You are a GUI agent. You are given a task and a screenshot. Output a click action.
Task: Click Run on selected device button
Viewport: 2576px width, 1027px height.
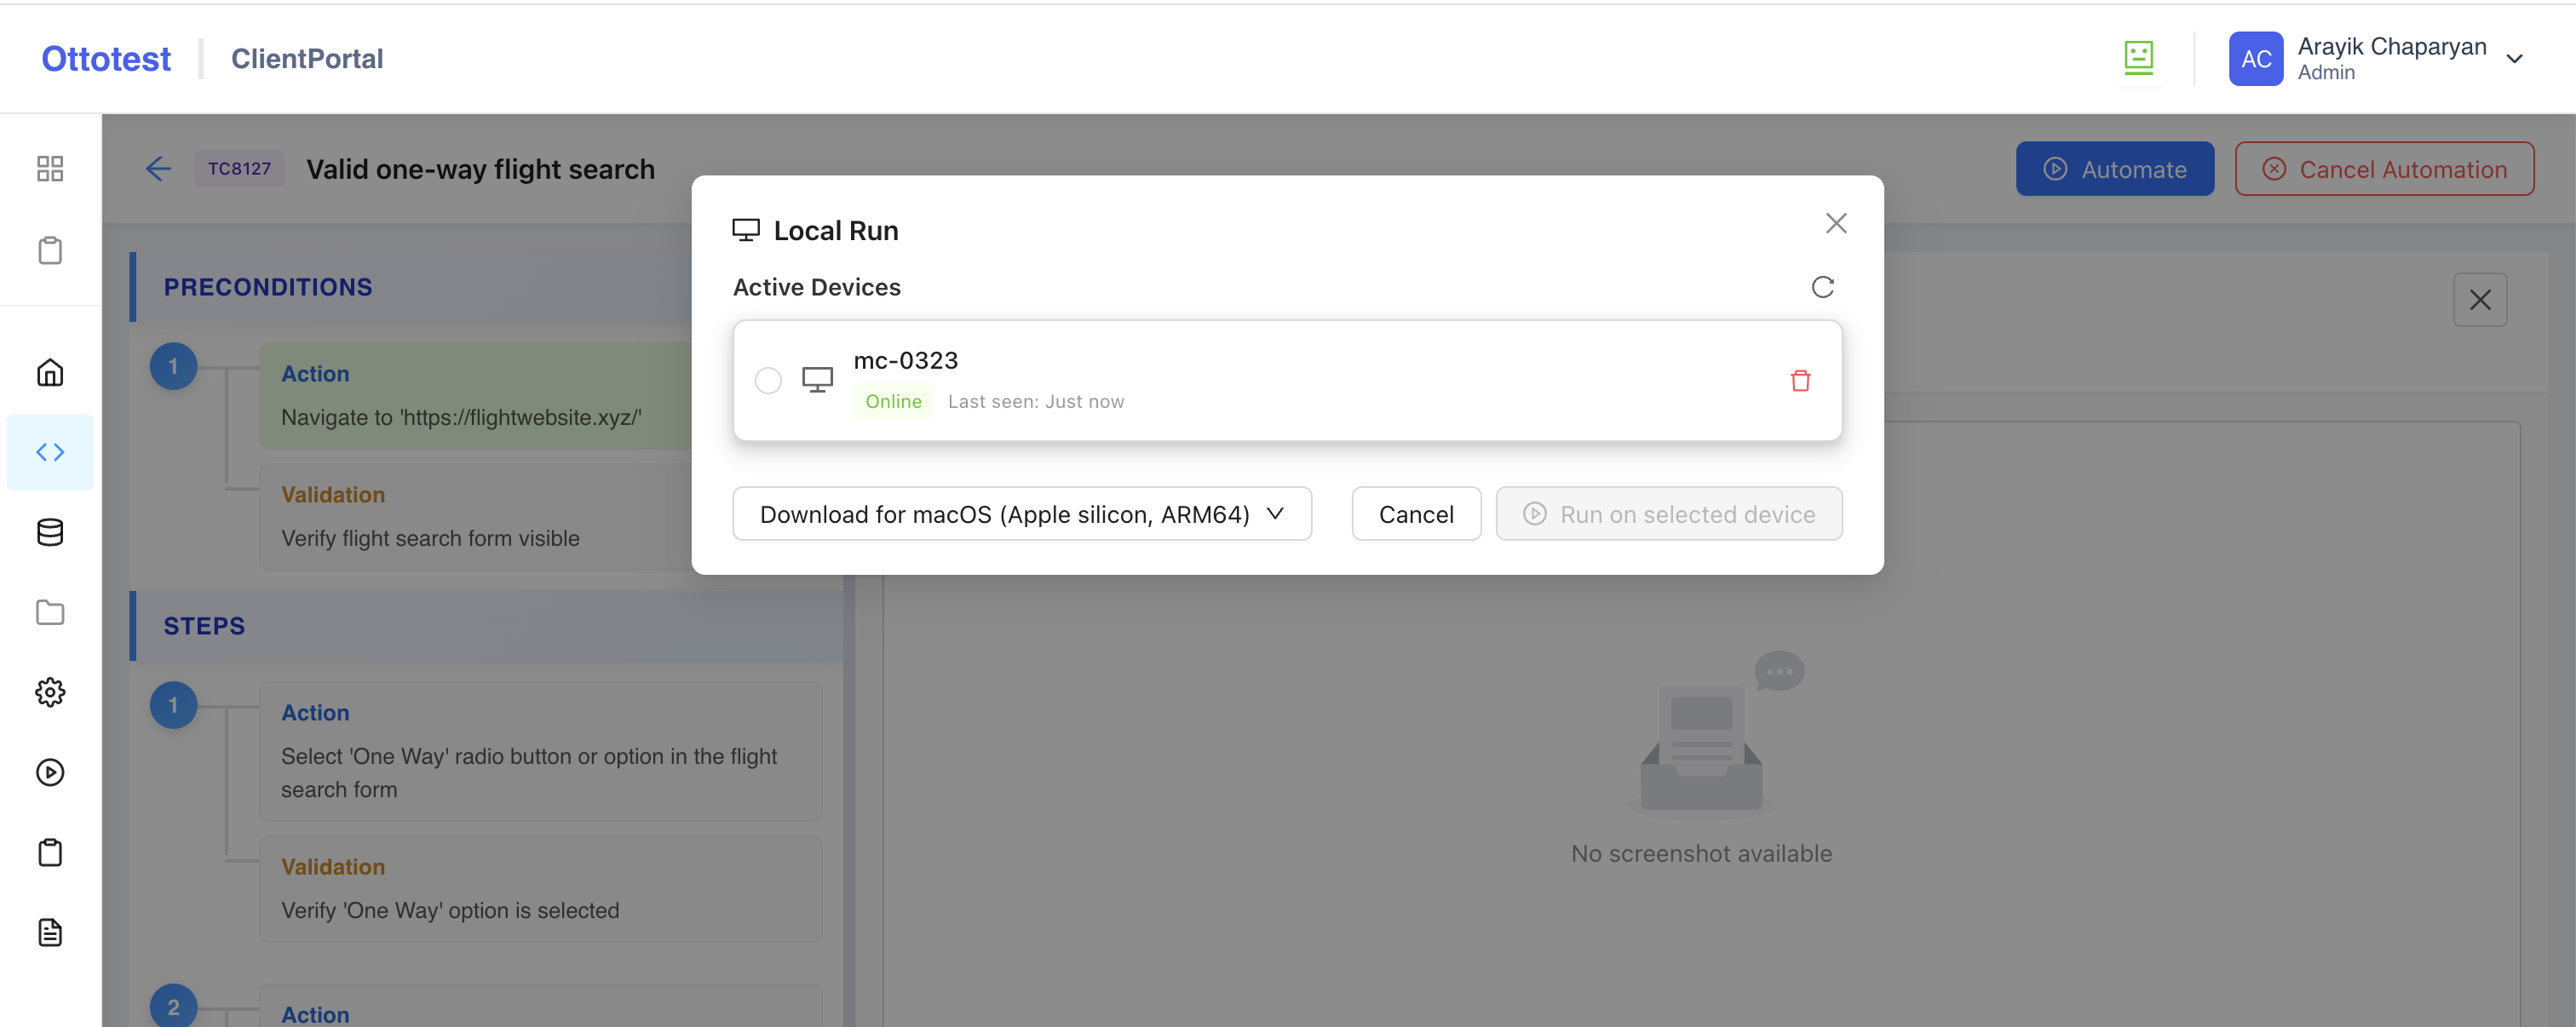click(x=1668, y=514)
